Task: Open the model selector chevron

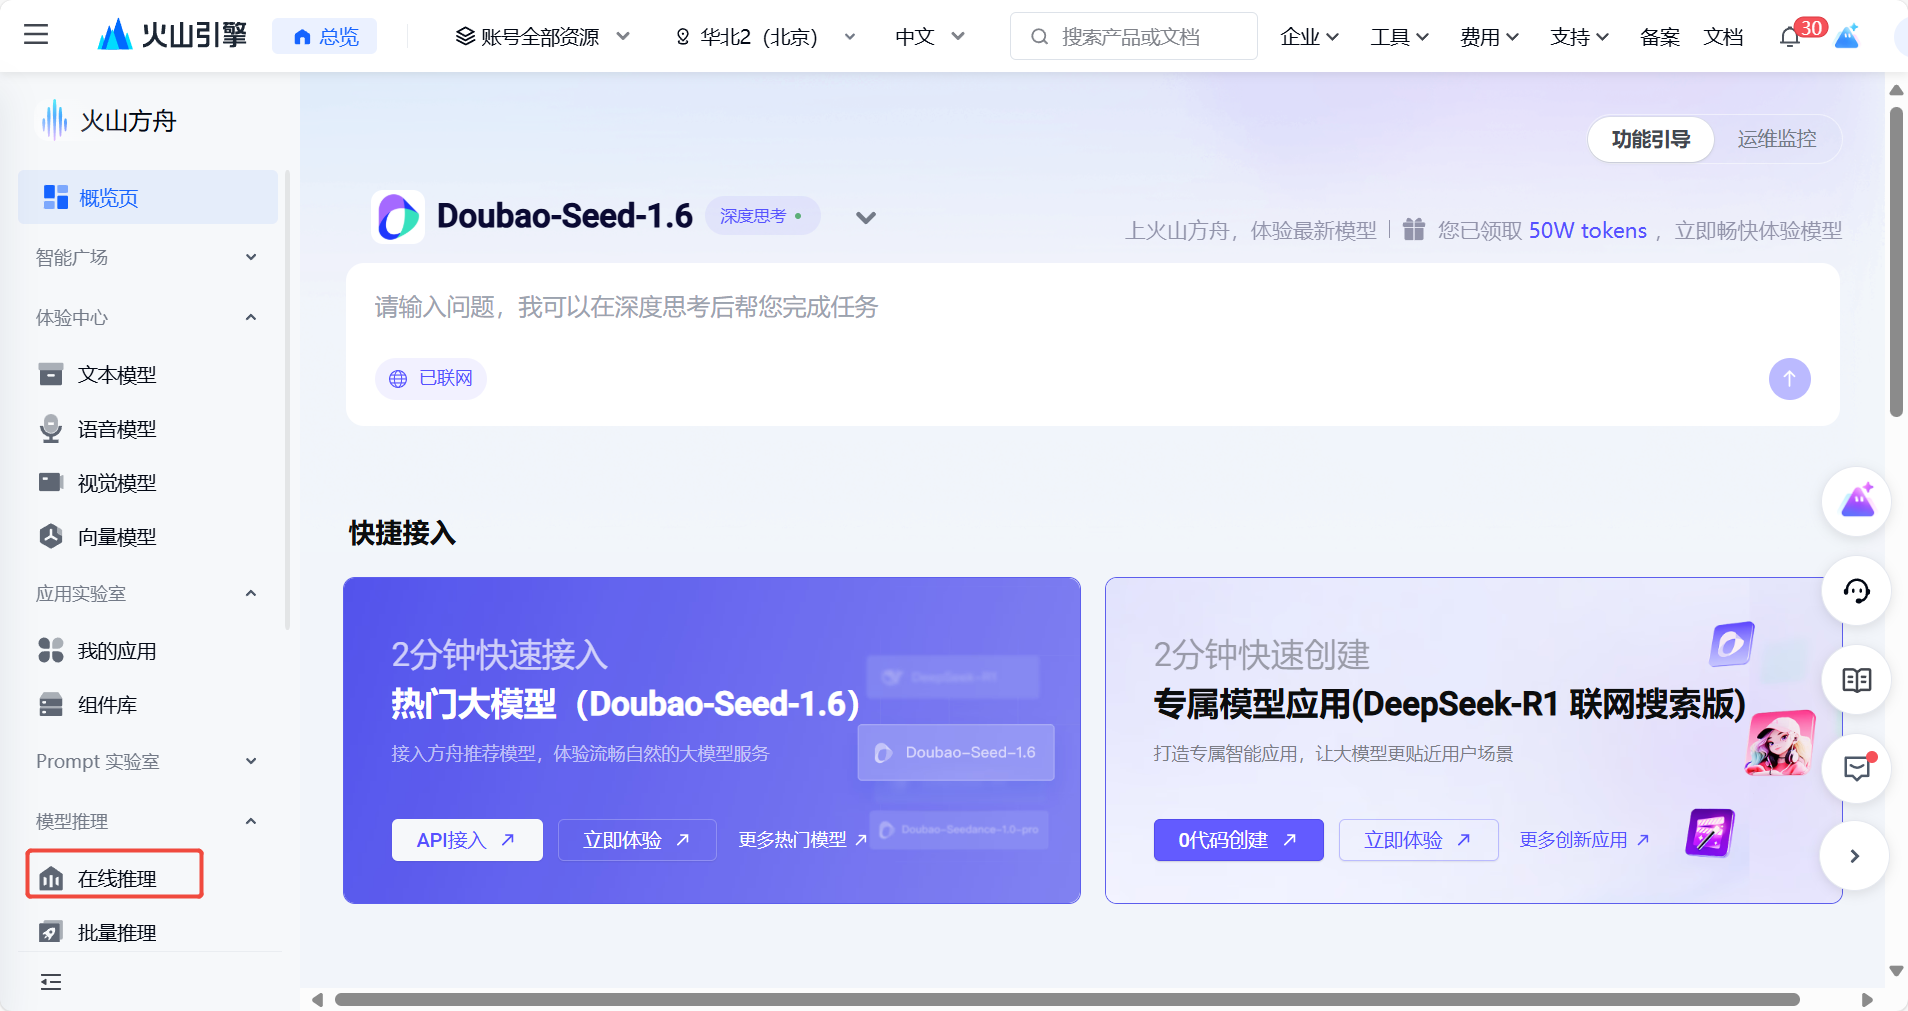Action: point(866,217)
